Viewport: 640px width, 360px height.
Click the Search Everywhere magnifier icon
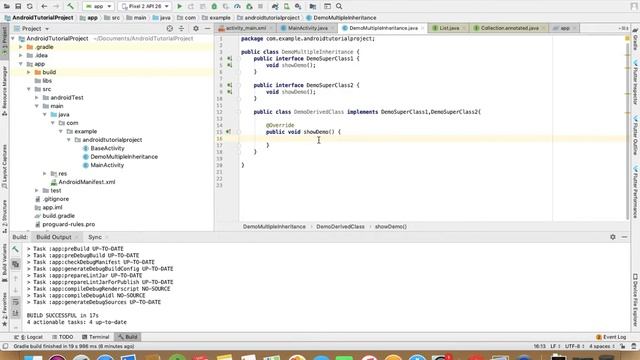339,7
